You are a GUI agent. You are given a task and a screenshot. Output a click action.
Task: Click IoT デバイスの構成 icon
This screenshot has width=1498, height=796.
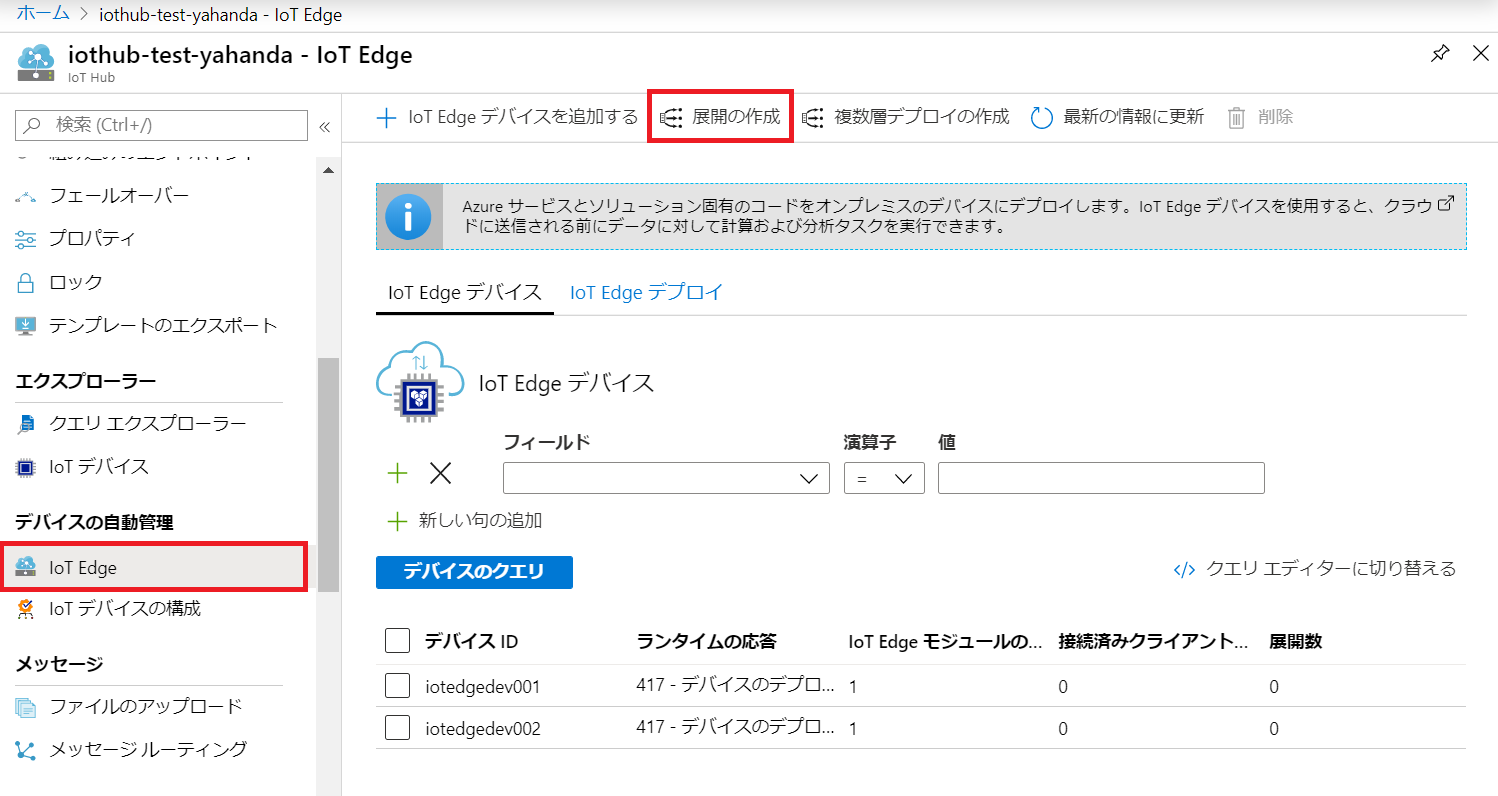[x=26, y=609]
